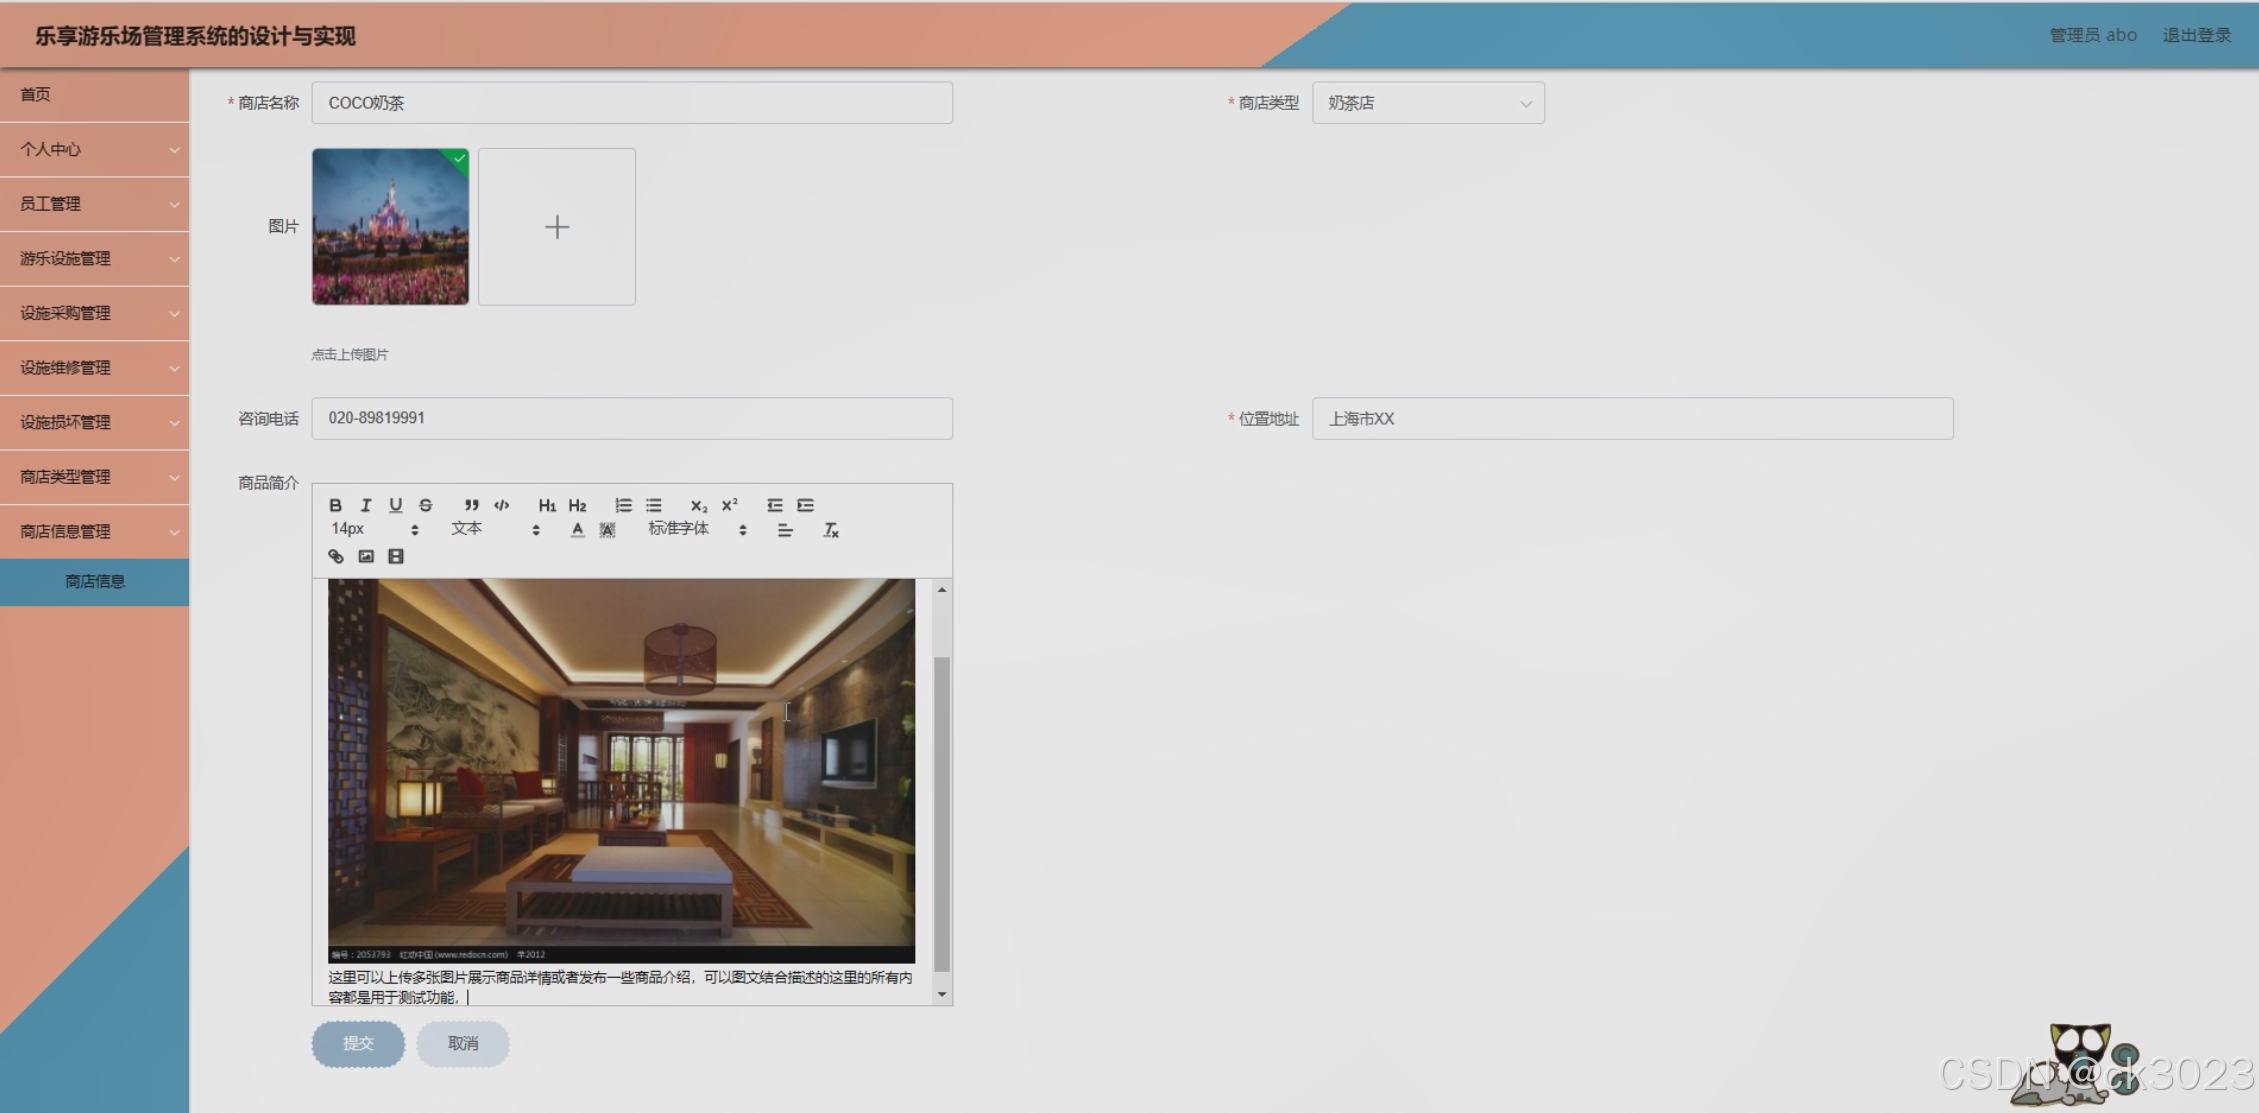Open text color picker in editor

point(577,530)
